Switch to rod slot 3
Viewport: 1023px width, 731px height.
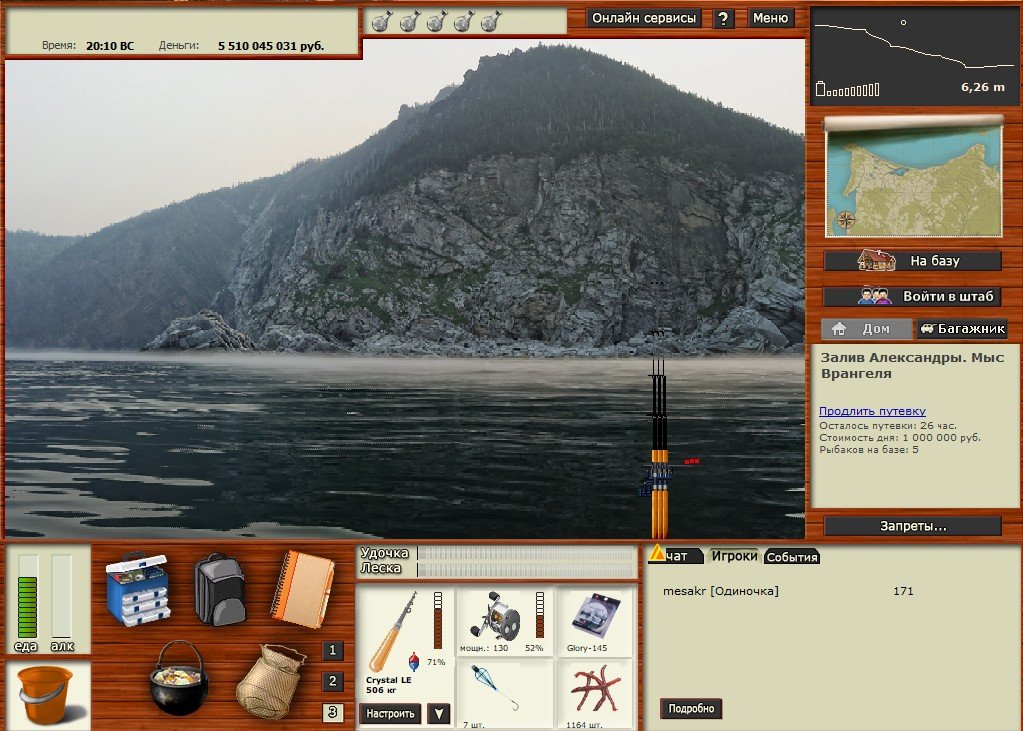click(x=333, y=712)
